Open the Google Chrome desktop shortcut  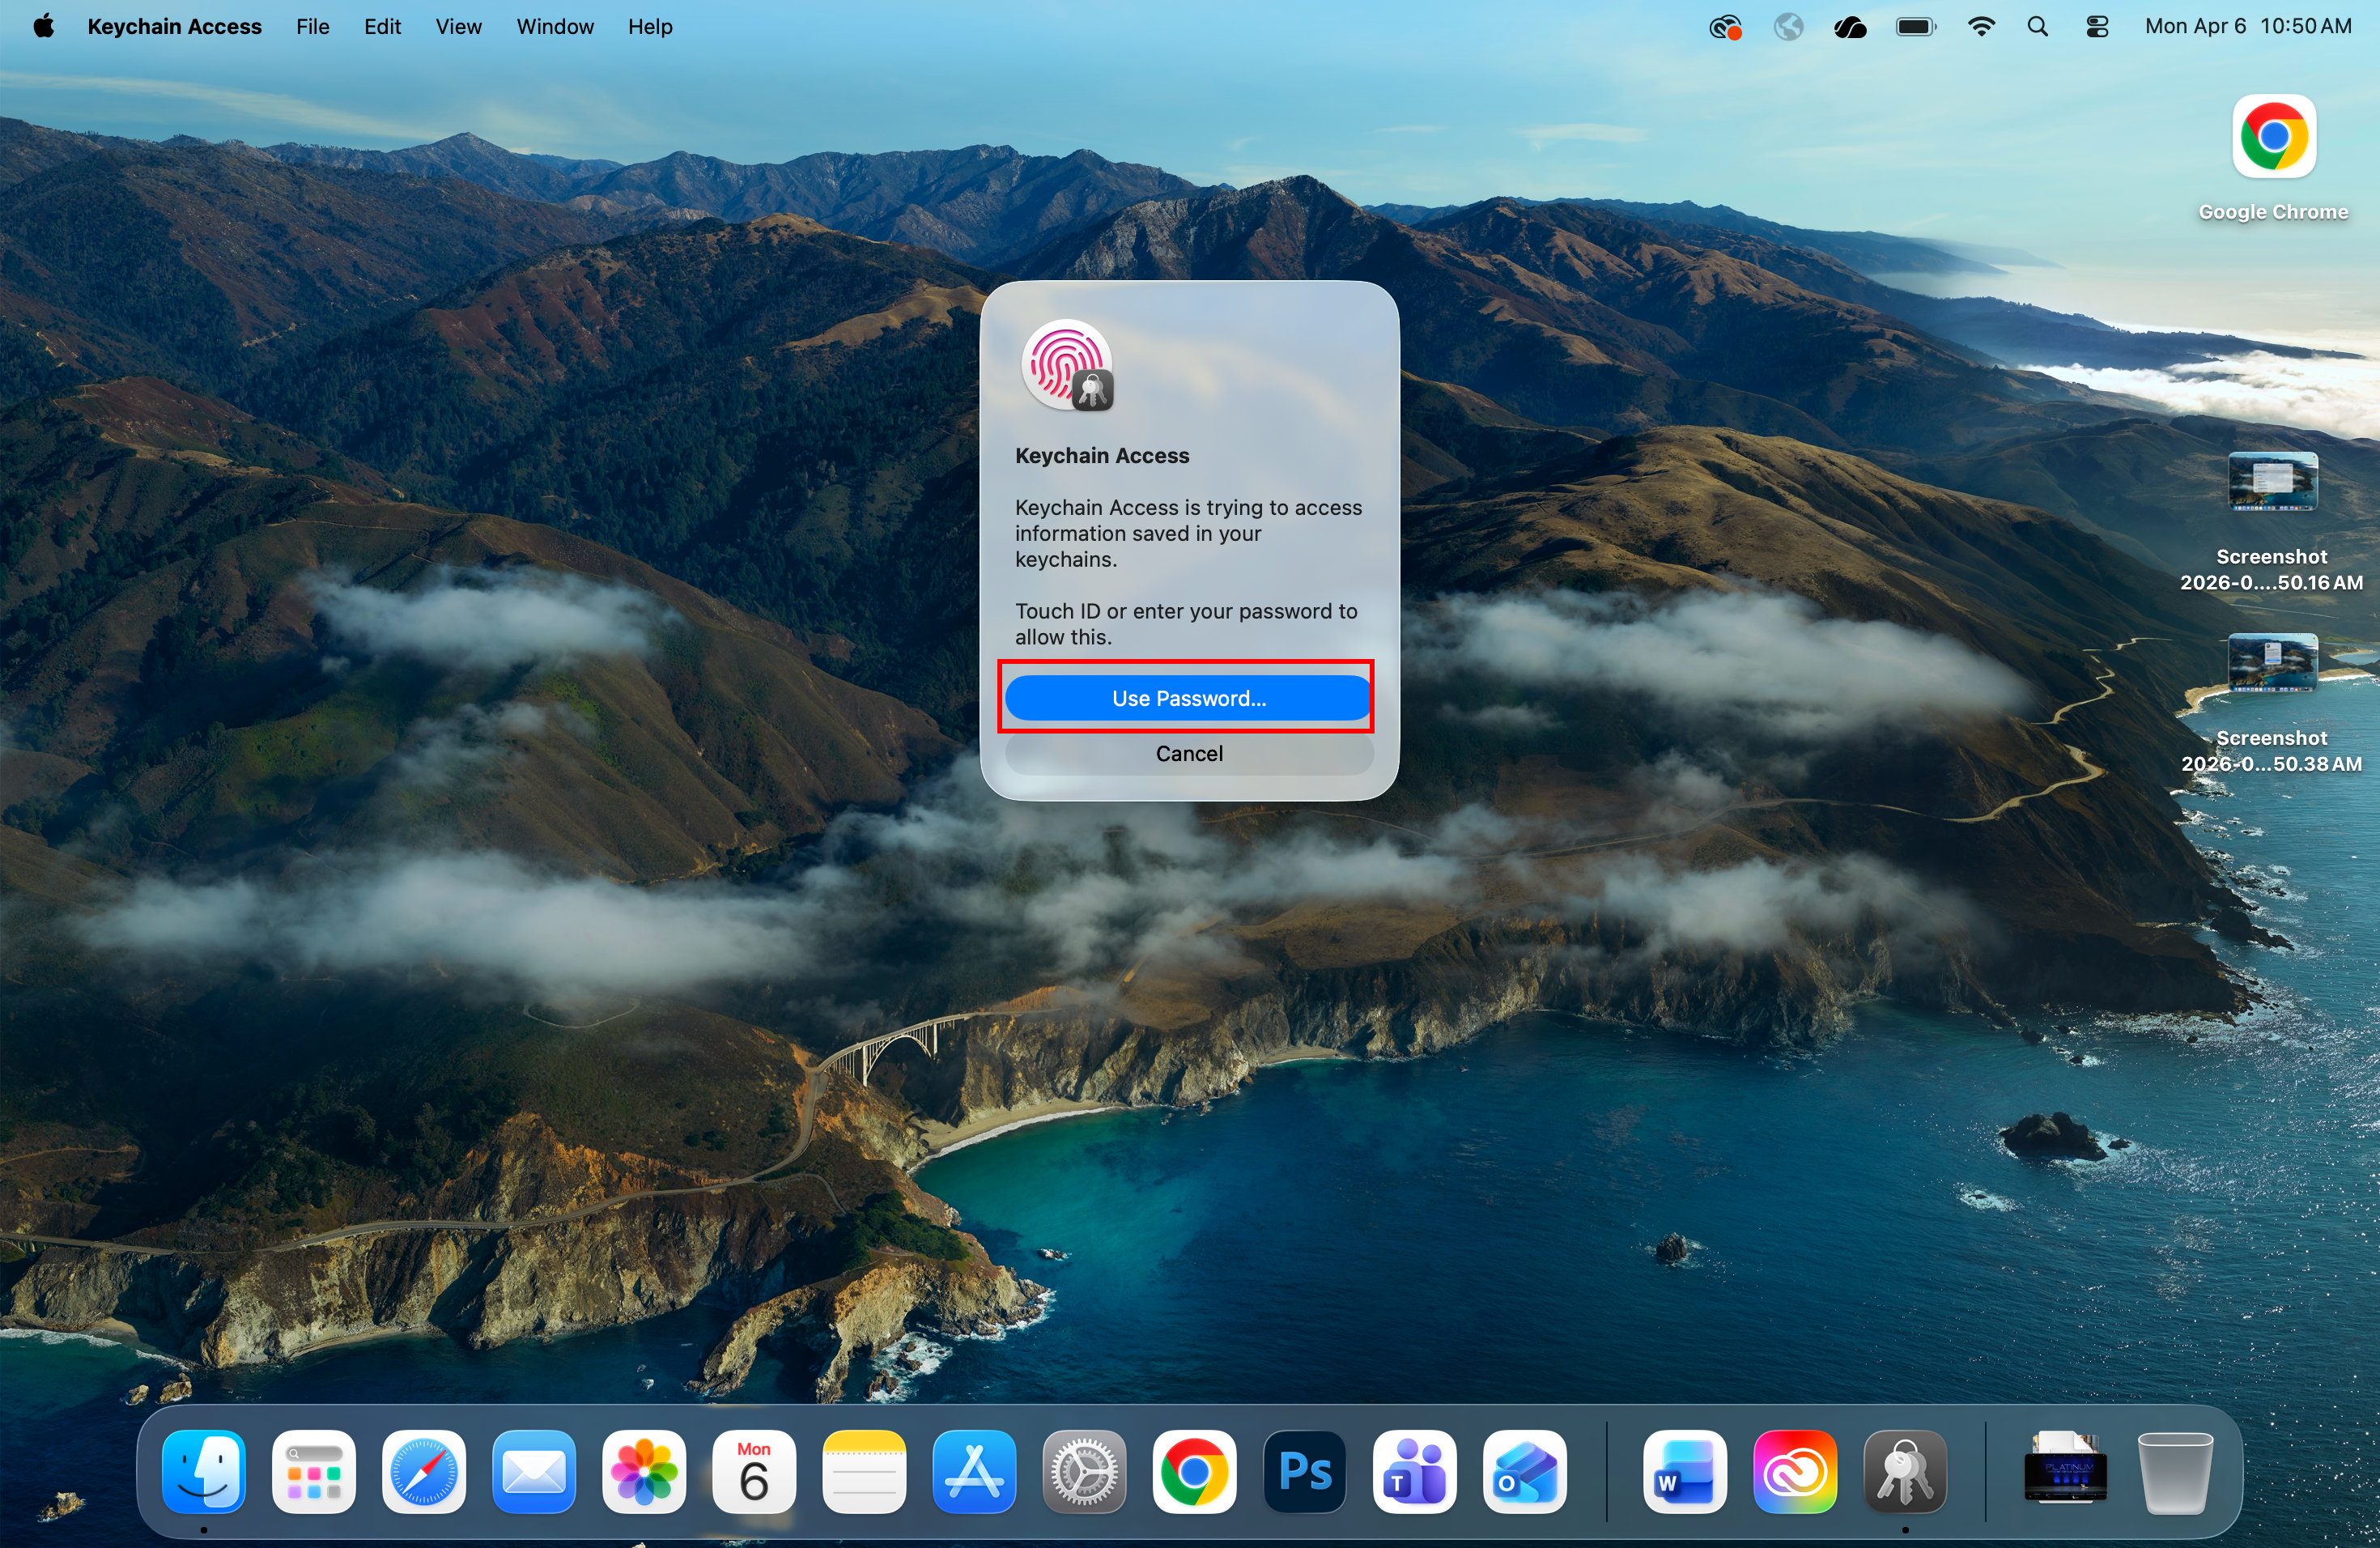tap(2273, 137)
